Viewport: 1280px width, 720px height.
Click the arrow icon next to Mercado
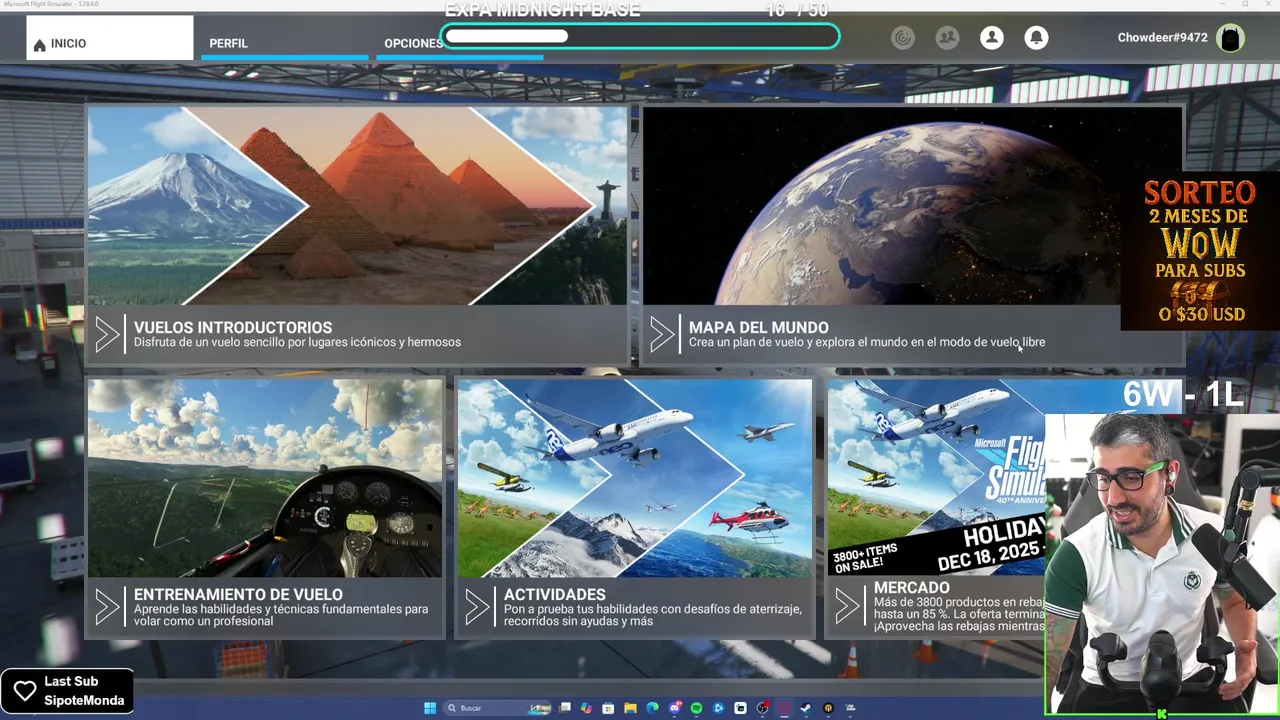click(x=847, y=606)
